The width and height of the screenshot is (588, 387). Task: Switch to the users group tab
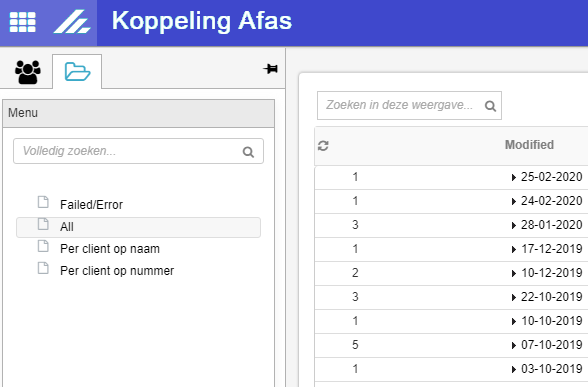coord(27,72)
